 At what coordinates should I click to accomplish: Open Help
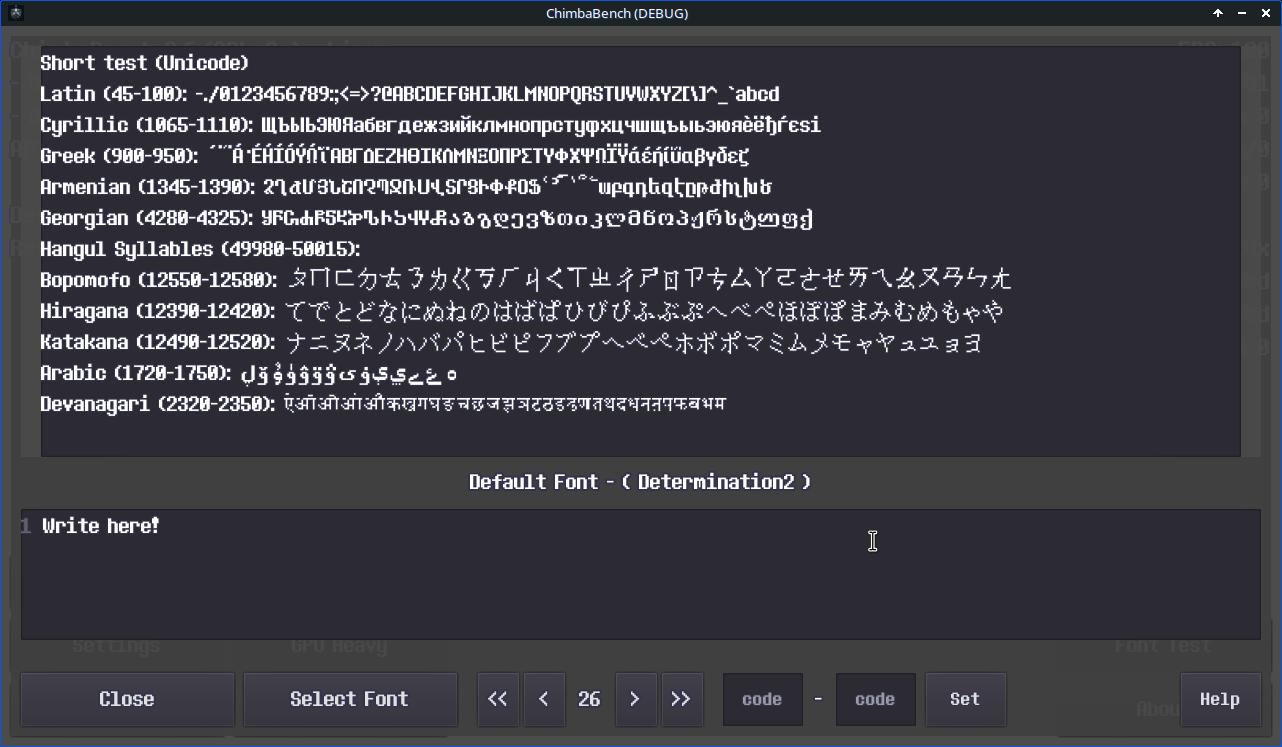click(x=1220, y=699)
